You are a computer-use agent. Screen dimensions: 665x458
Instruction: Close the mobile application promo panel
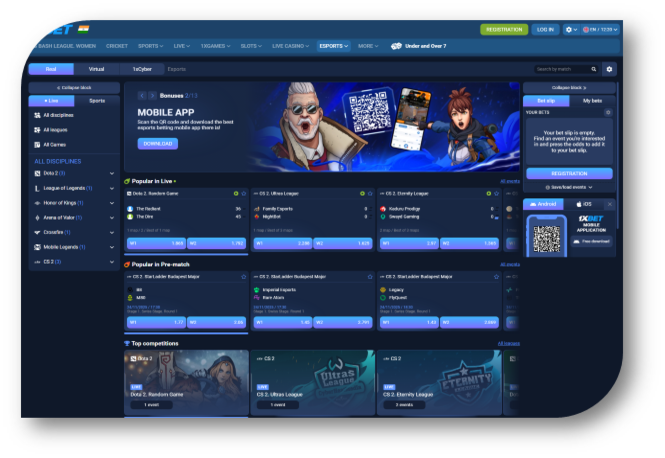click(x=609, y=204)
